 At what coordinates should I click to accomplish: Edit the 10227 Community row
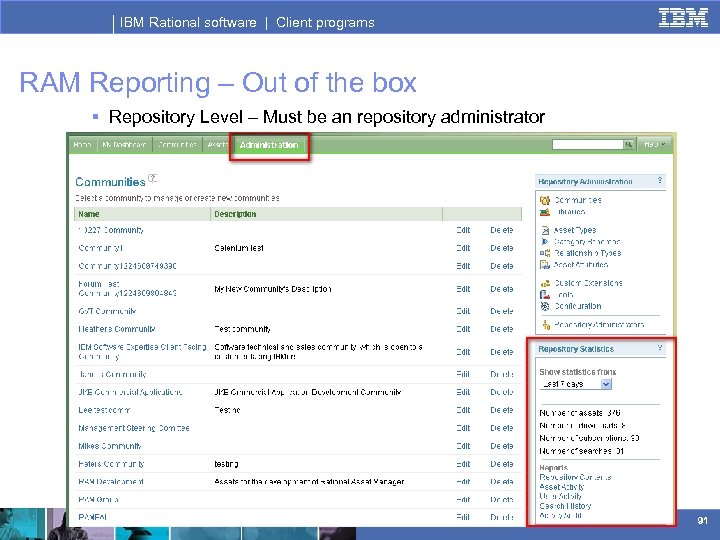(463, 230)
